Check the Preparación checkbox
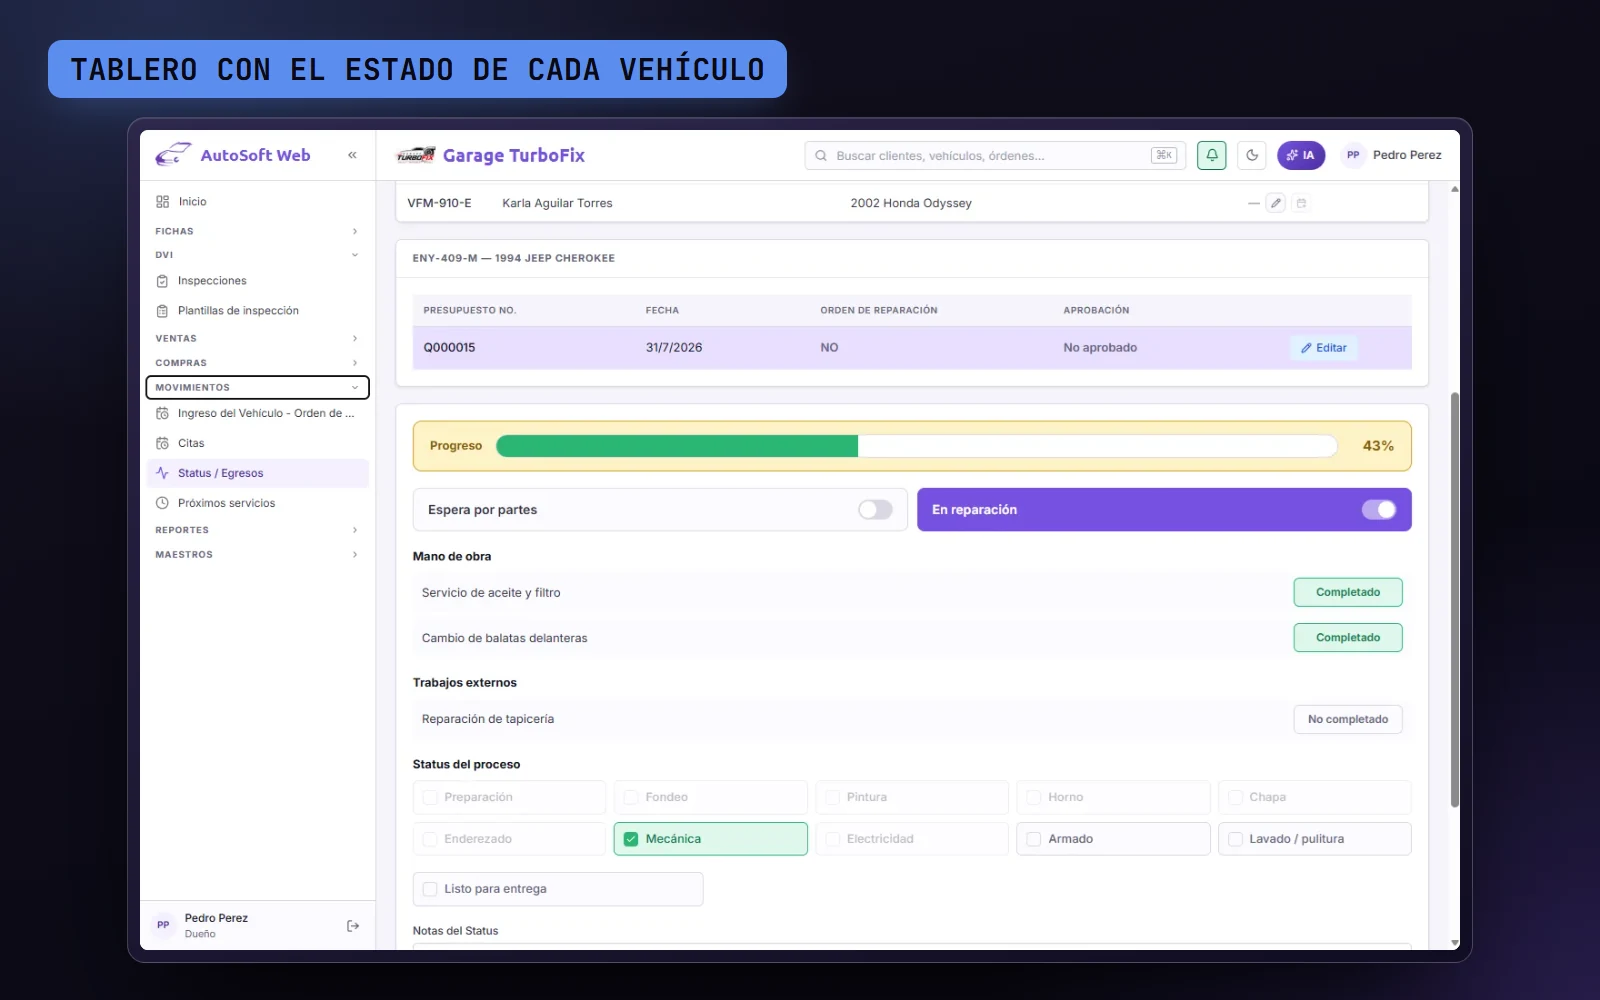 430,797
